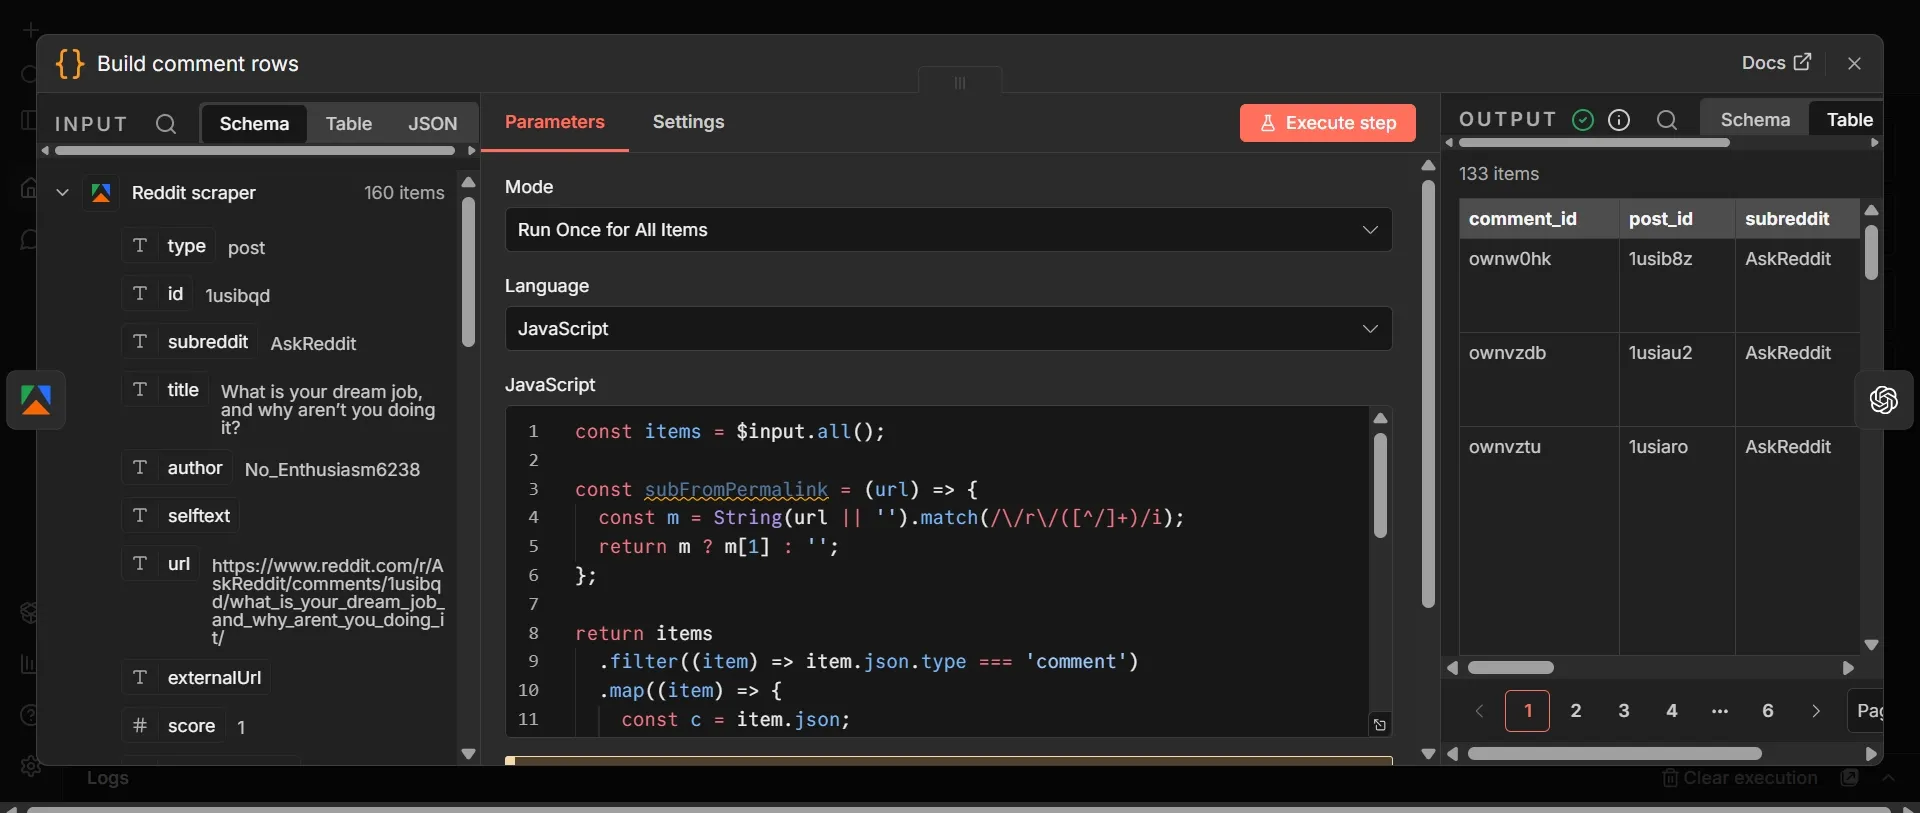This screenshot has width=1920, height=813.
Task: Go to next output page arrow
Action: 1816,711
